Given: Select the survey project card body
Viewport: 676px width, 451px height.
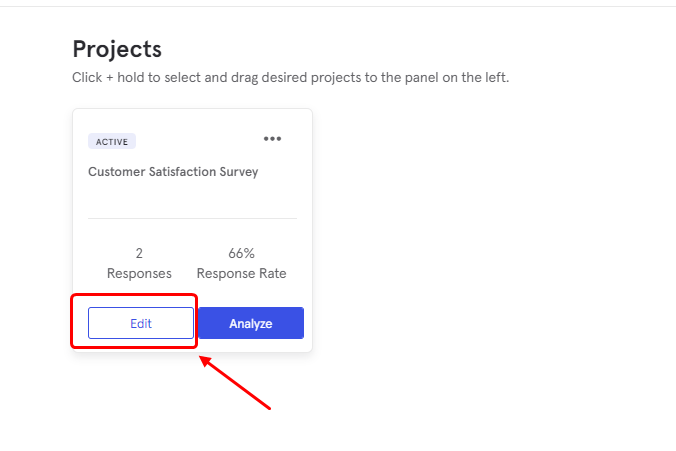Looking at the screenshot, I should (192, 230).
